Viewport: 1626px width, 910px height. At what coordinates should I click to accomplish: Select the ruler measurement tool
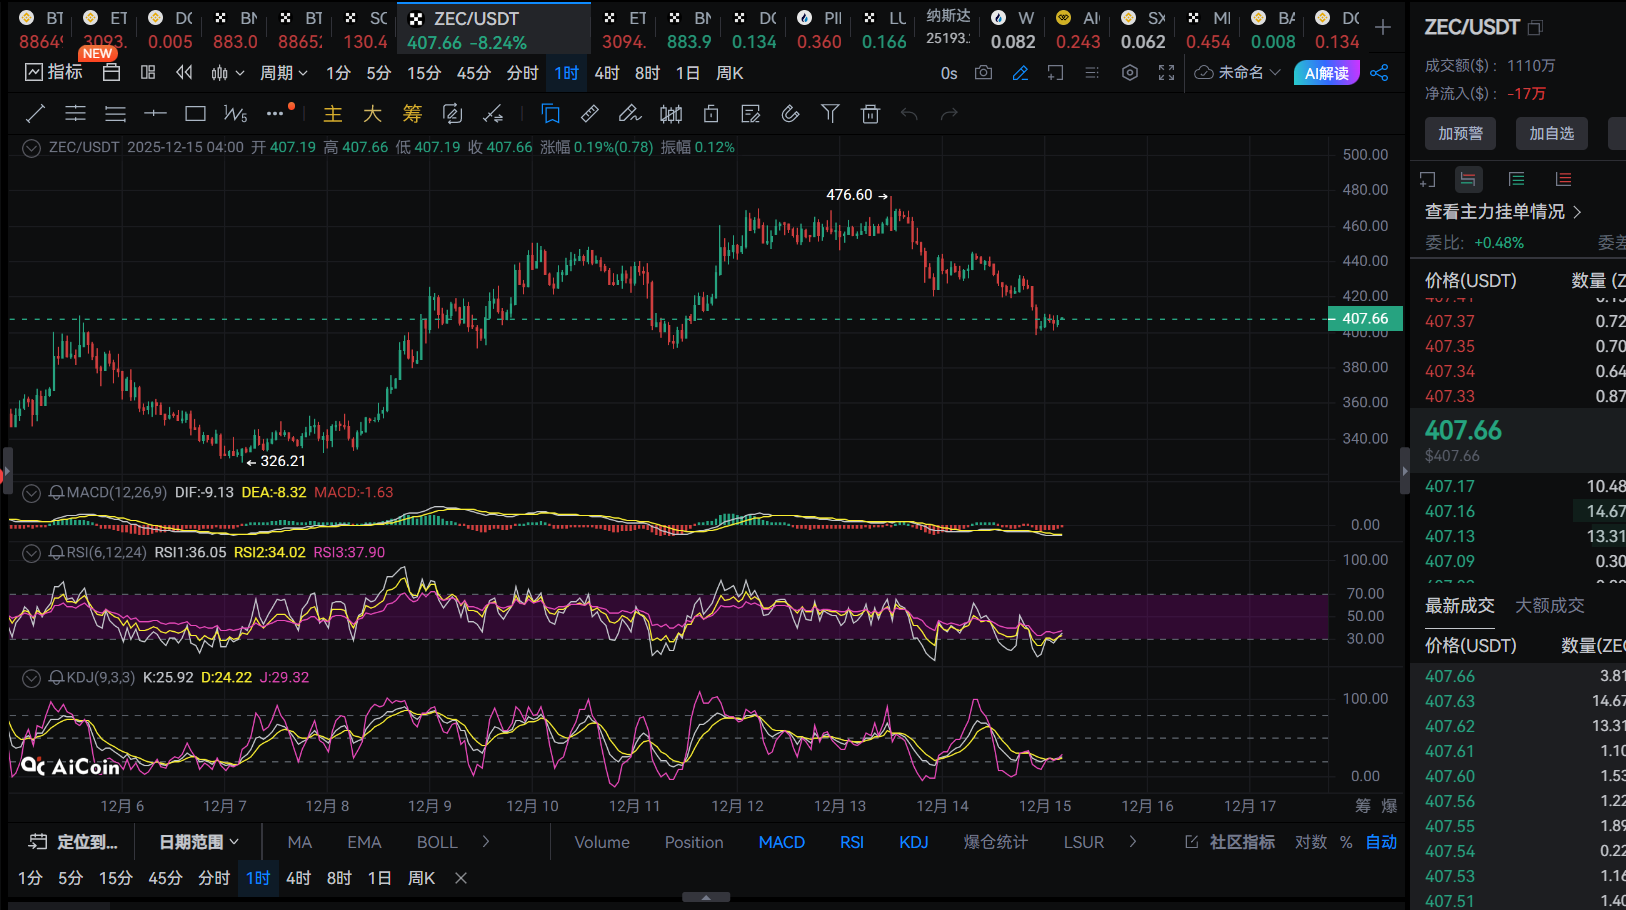coord(590,114)
